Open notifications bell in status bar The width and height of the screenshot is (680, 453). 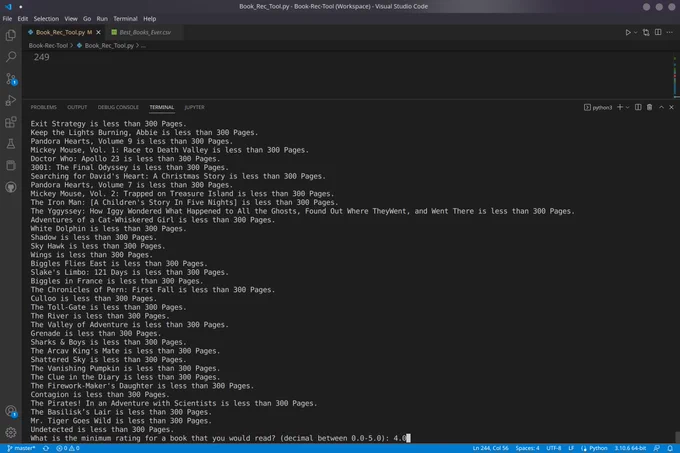670,448
